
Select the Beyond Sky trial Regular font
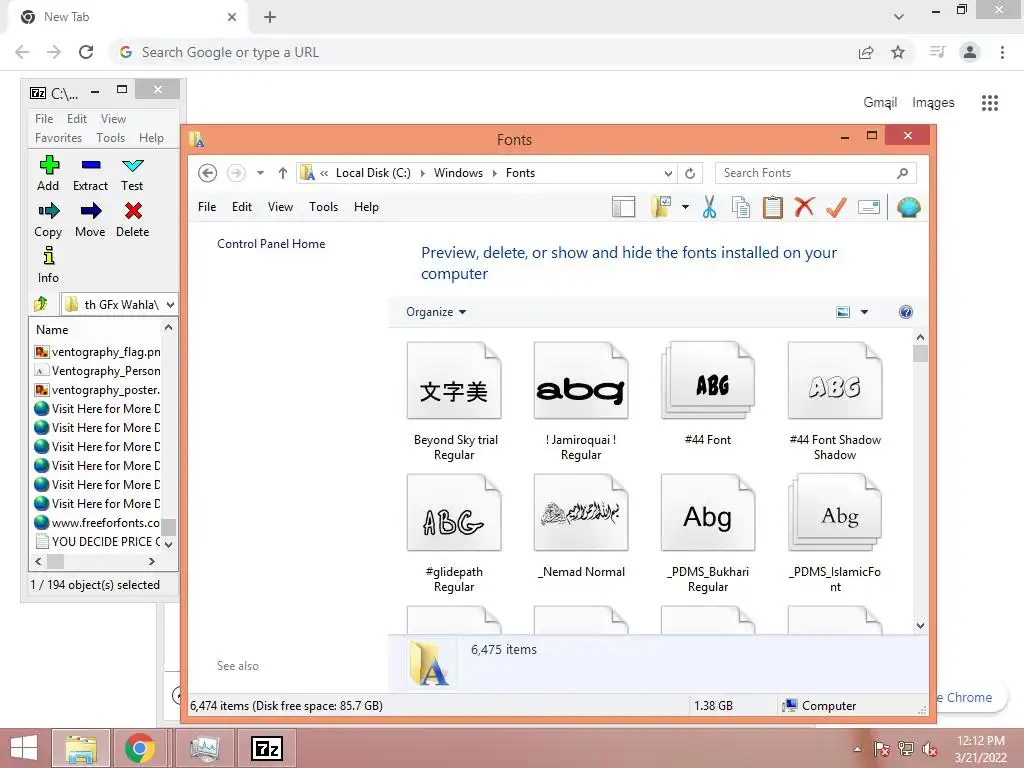(x=455, y=402)
